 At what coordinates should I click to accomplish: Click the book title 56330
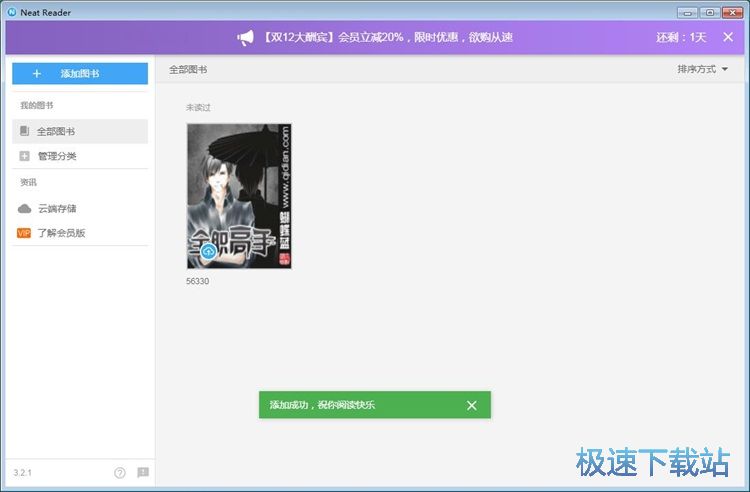(198, 281)
